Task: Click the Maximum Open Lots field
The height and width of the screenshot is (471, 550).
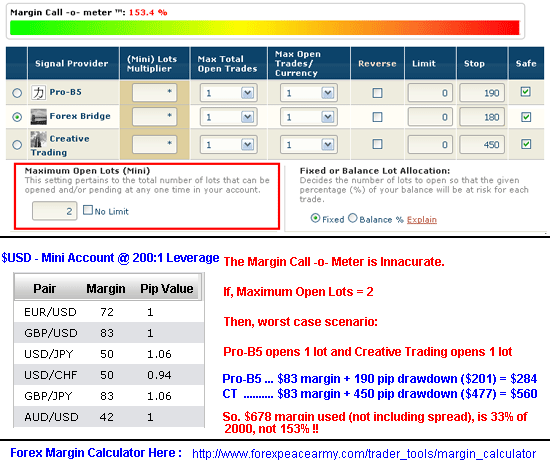Action: click(54, 211)
